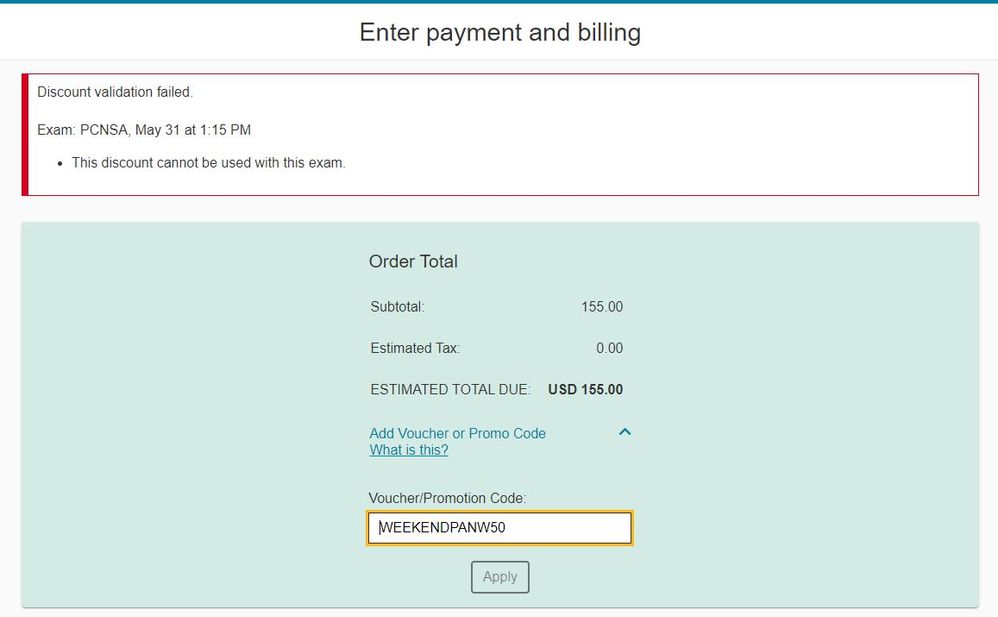Click 'ESTIMATED TOTAL DUE:' label
Image resolution: width=998 pixels, height=617 pixels.
[x=451, y=390]
